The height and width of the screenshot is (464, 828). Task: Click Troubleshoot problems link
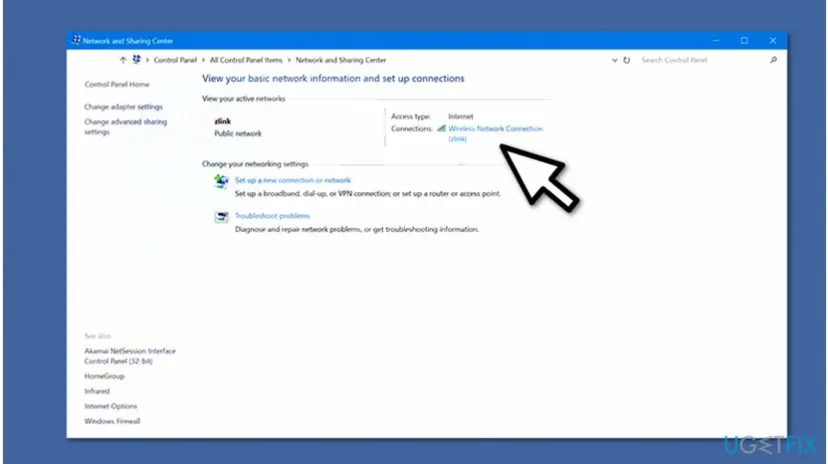[x=272, y=216]
